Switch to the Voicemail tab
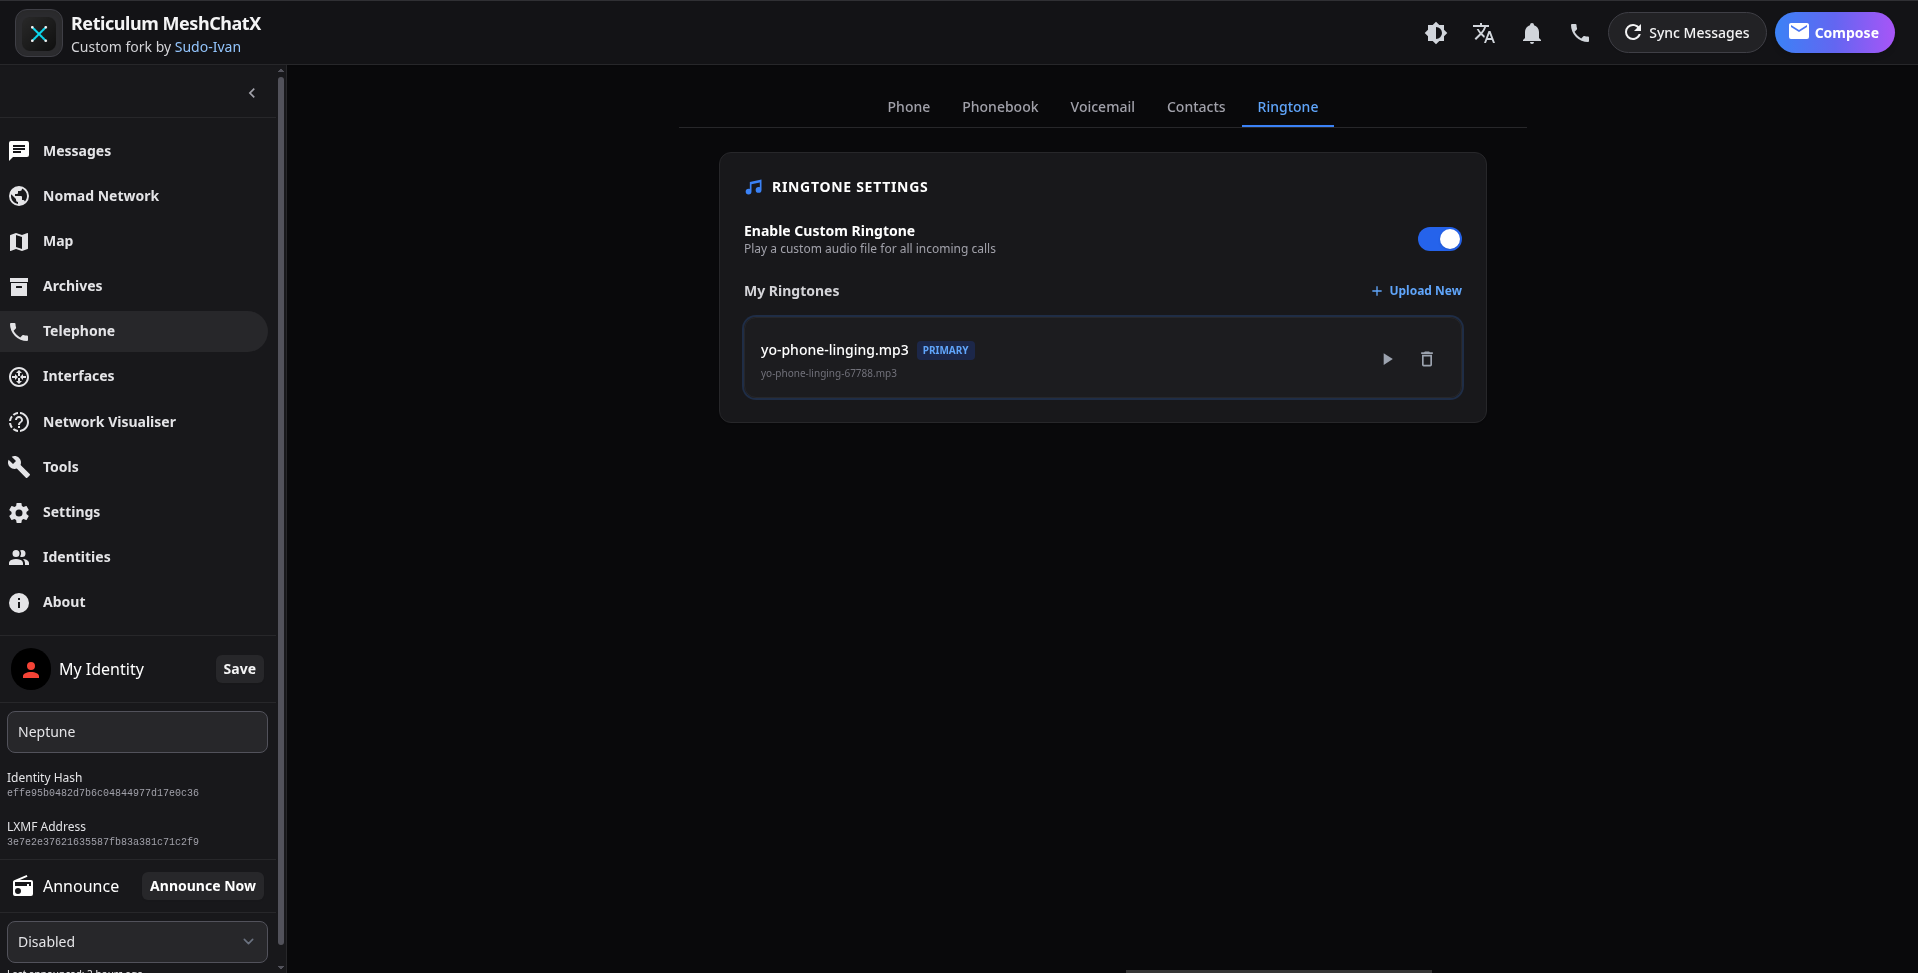 click(x=1102, y=107)
